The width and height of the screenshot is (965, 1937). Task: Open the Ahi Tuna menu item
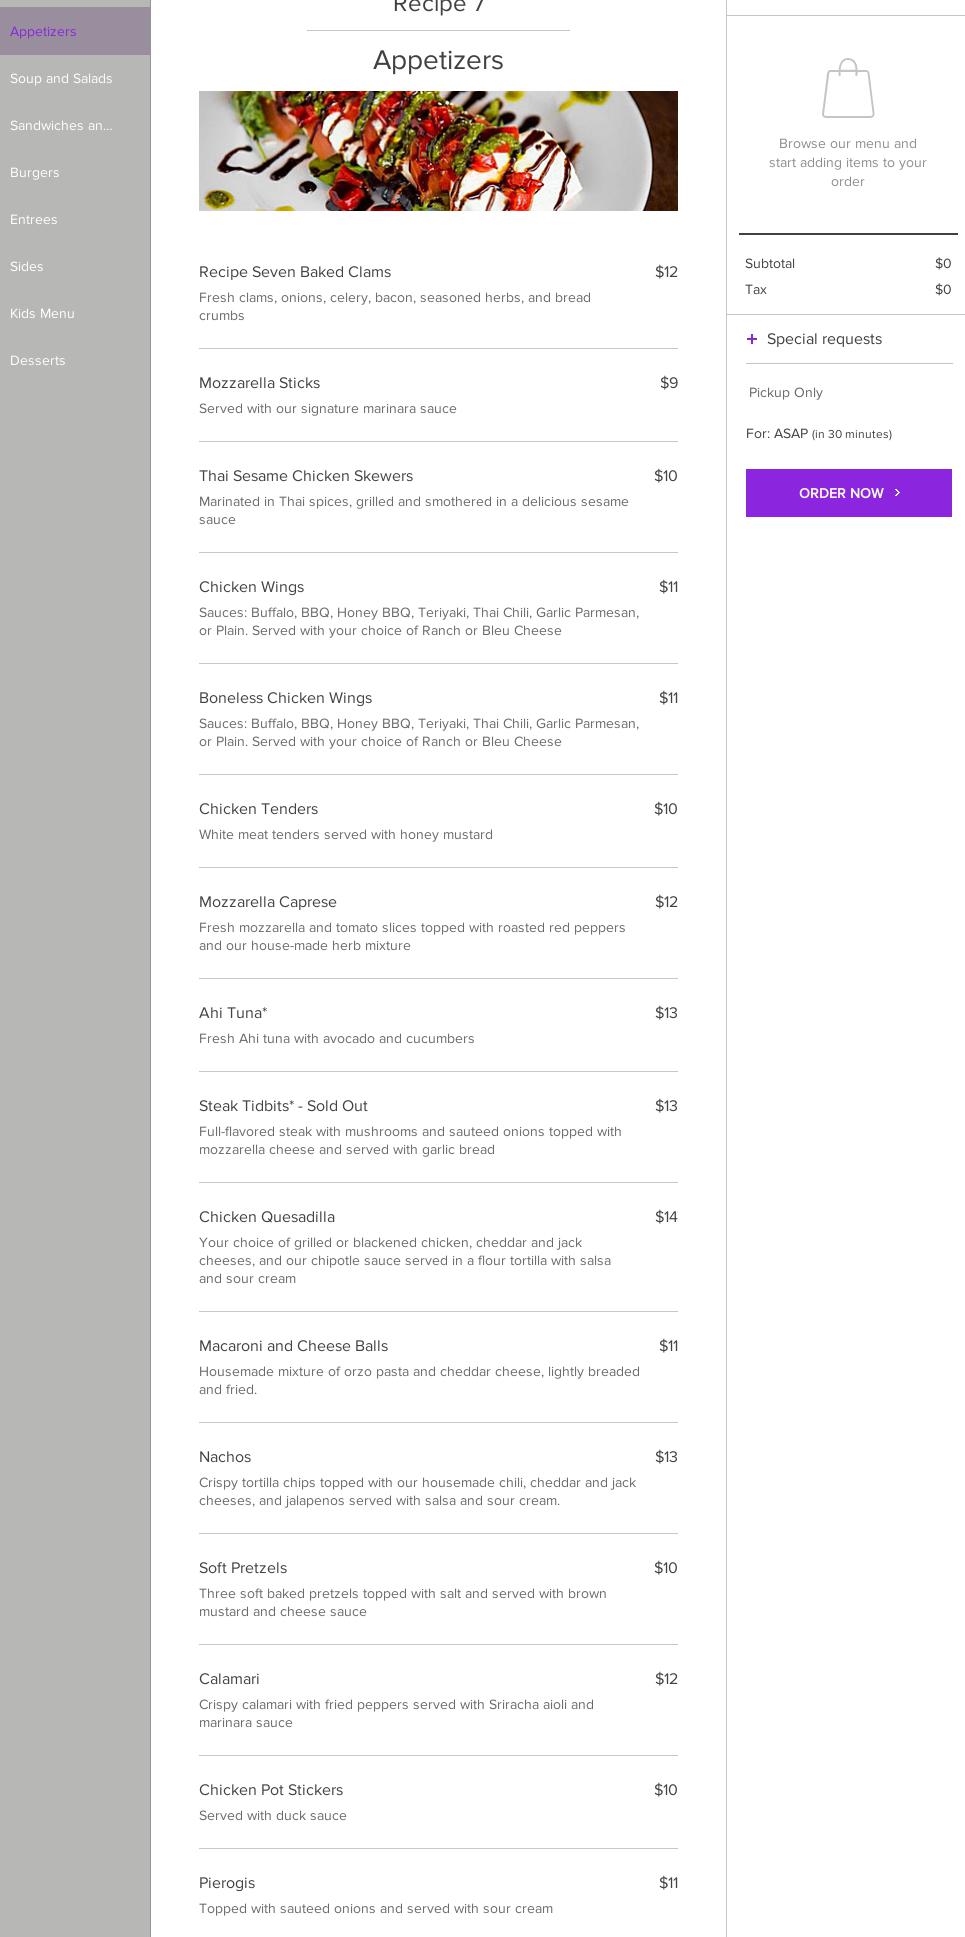[x=438, y=1025]
